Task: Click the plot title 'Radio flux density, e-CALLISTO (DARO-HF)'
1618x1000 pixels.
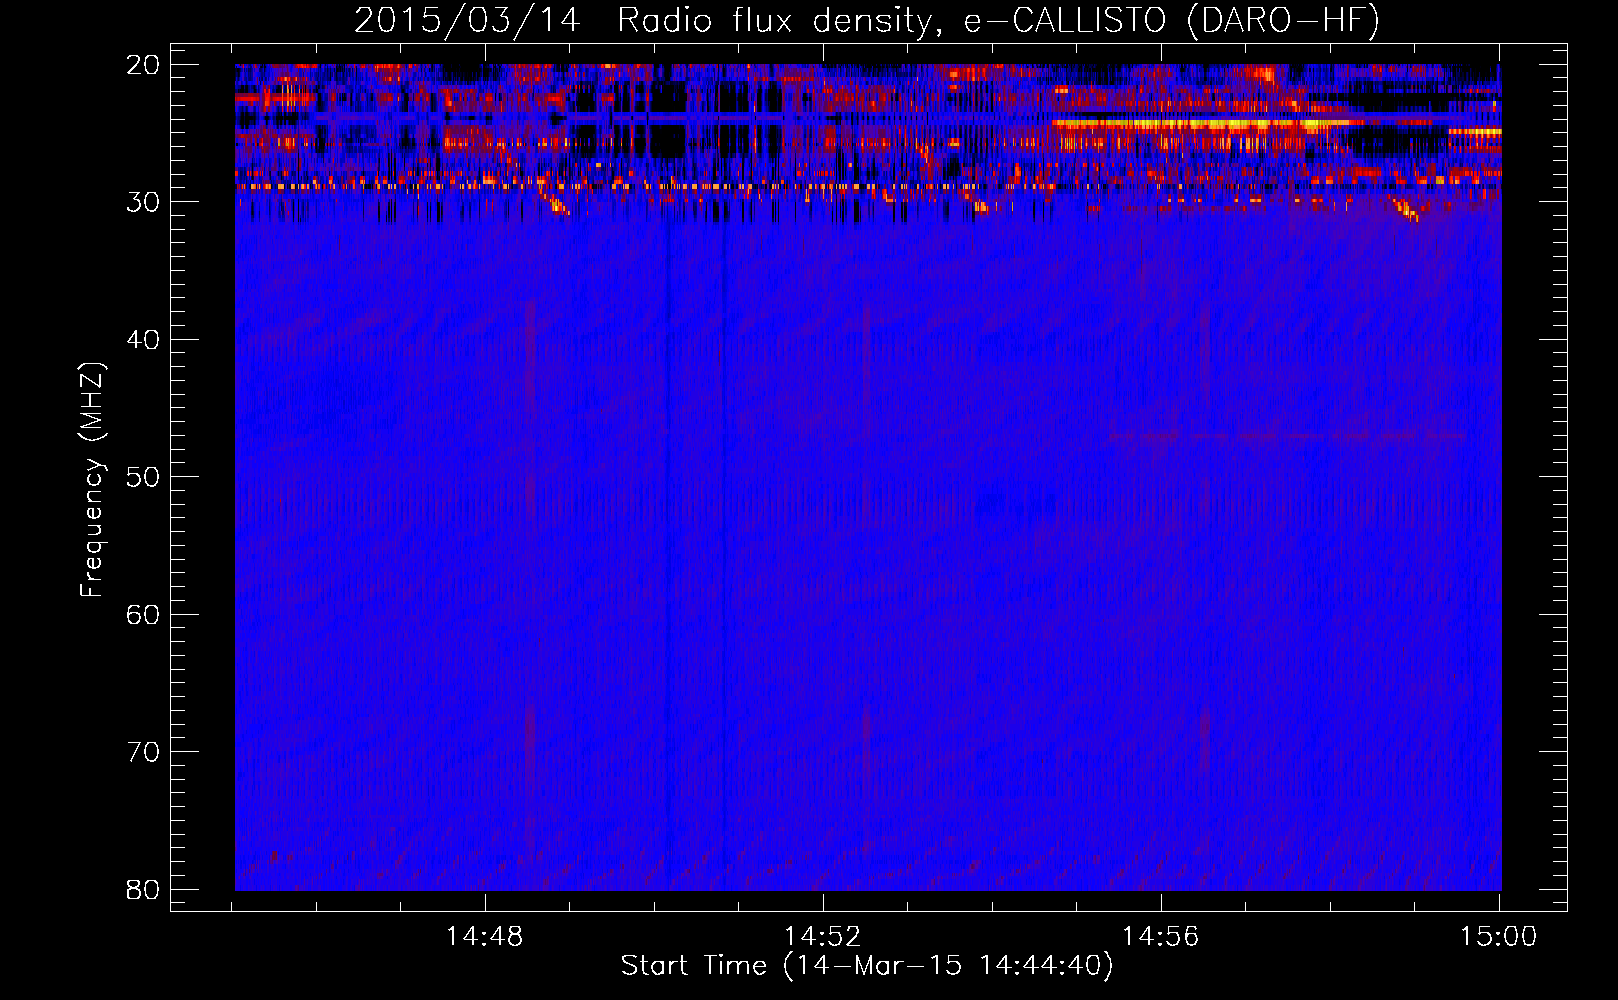Action: (998, 21)
